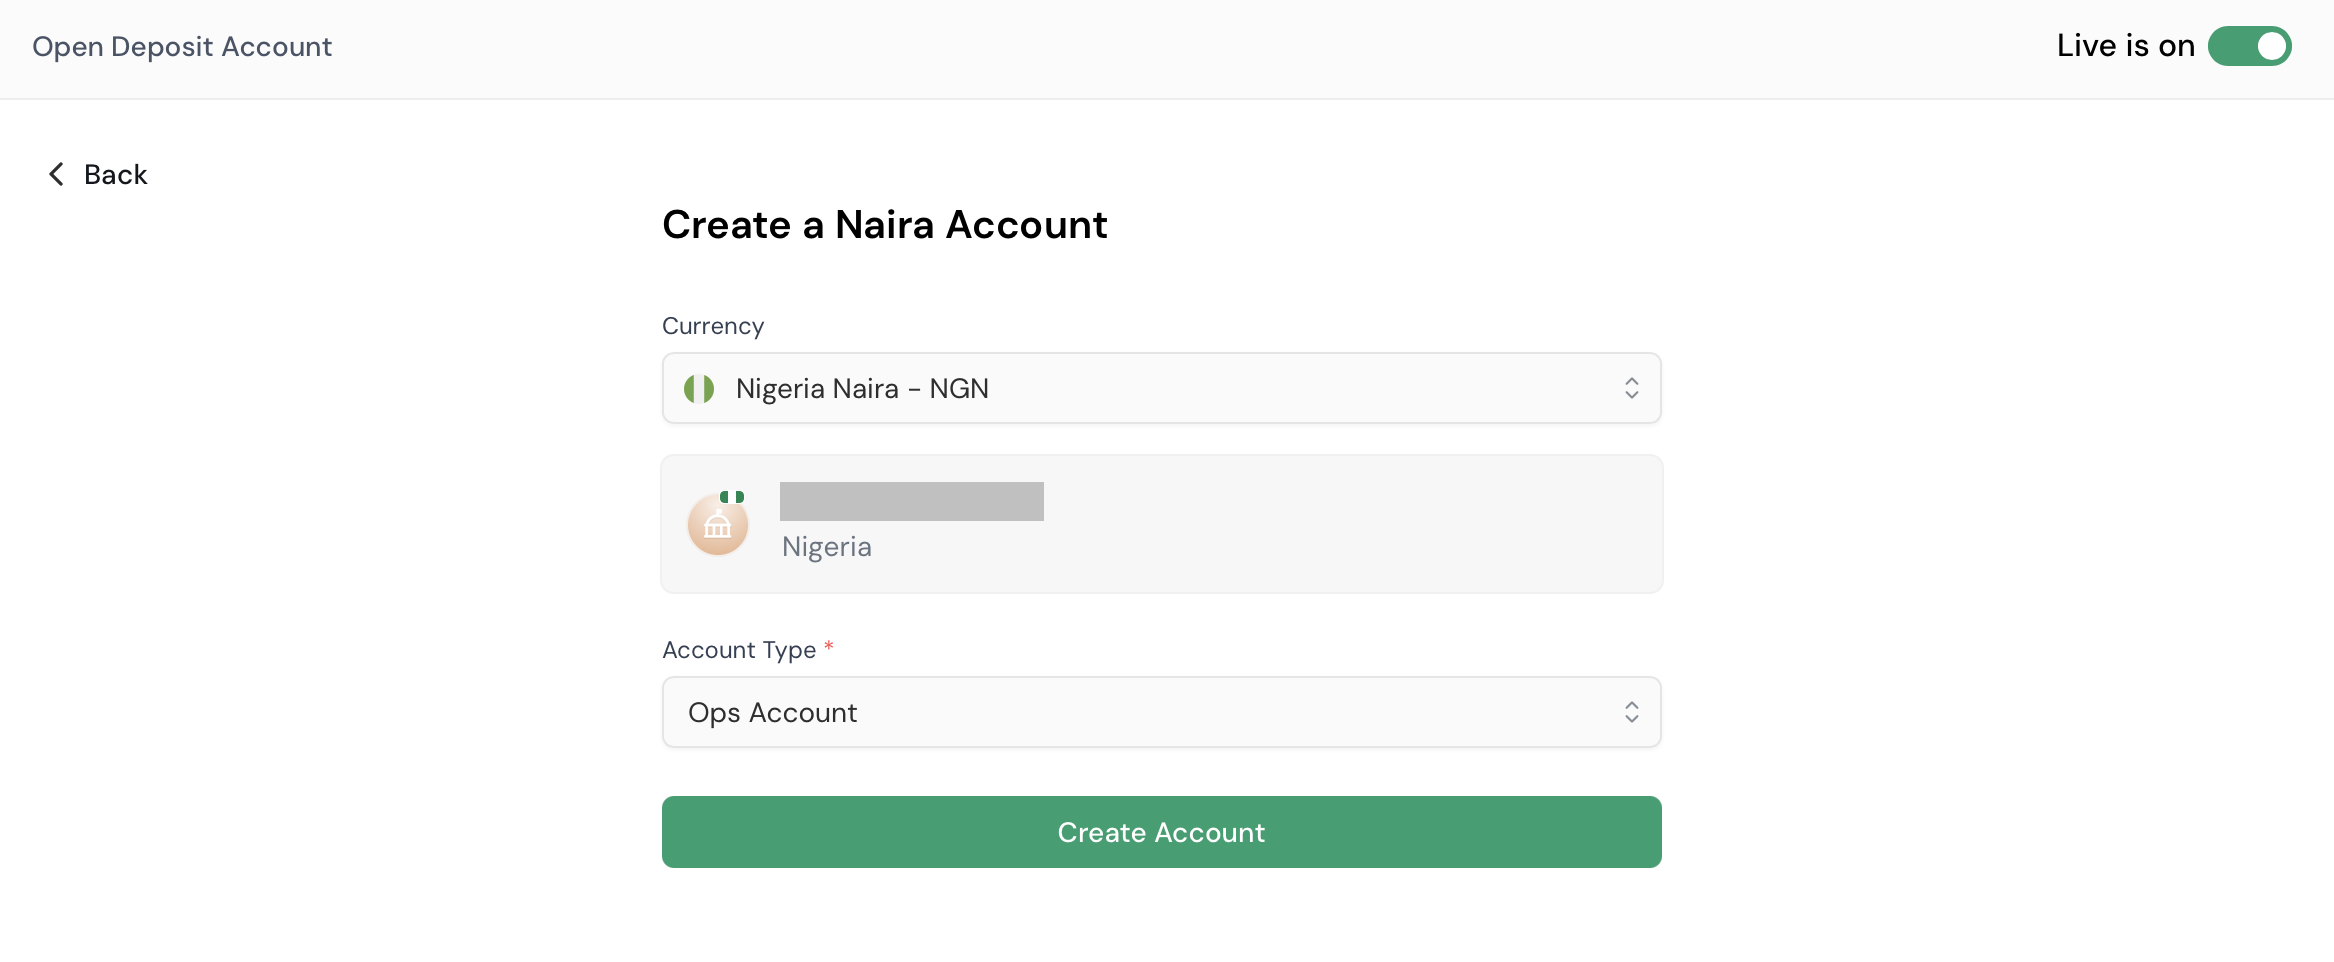
Task: Click the "Create a Naira Account" heading
Action: pos(884,225)
